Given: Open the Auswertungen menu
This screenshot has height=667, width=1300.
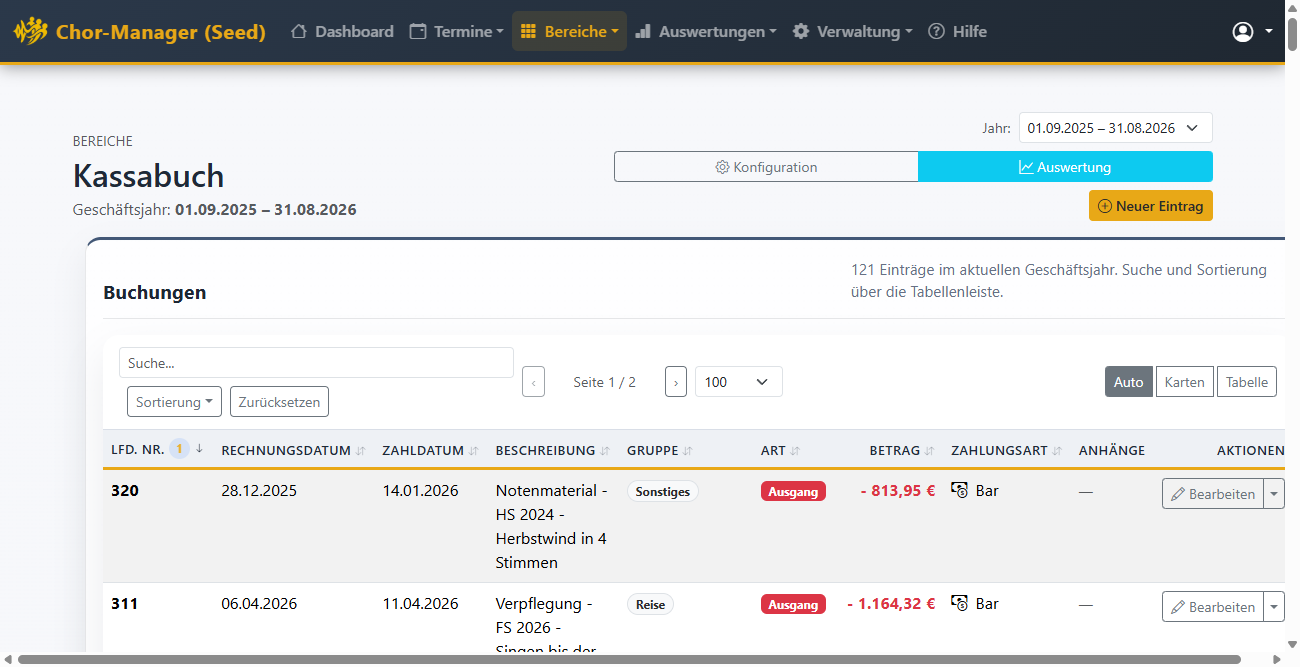Looking at the screenshot, I should point(706,31).
